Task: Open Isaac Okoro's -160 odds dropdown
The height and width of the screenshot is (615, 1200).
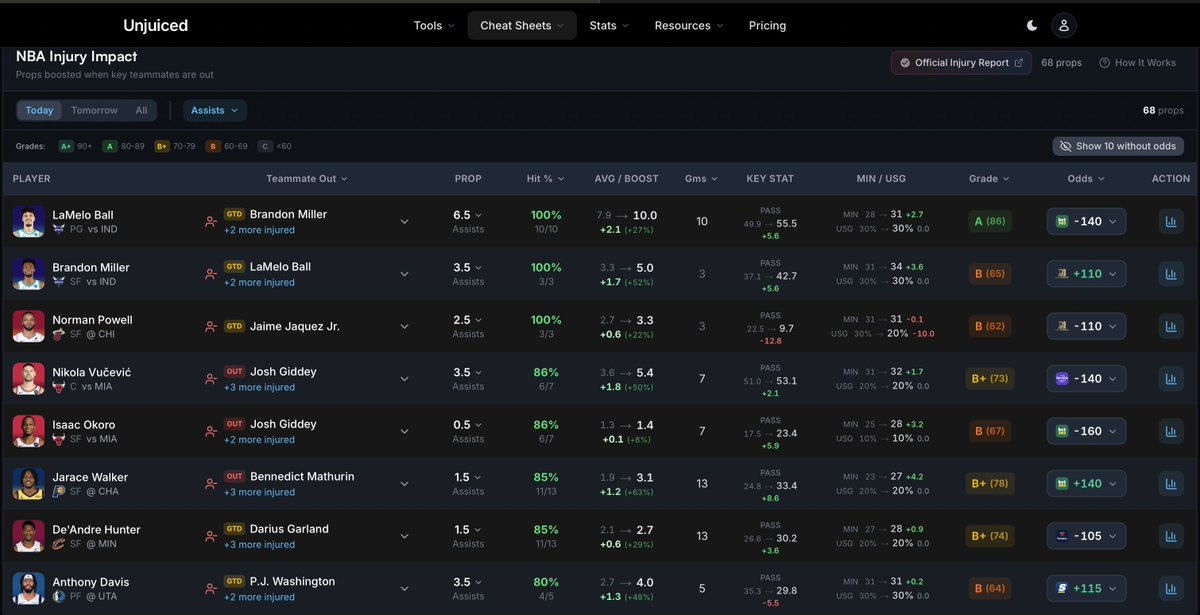Action: (1087, 431)
